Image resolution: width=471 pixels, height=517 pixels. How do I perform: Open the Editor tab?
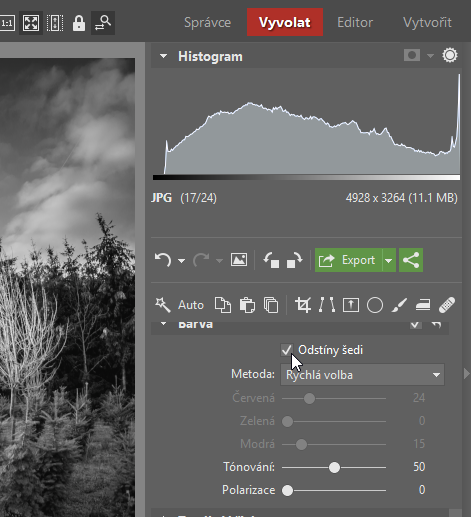click(355, 23)
